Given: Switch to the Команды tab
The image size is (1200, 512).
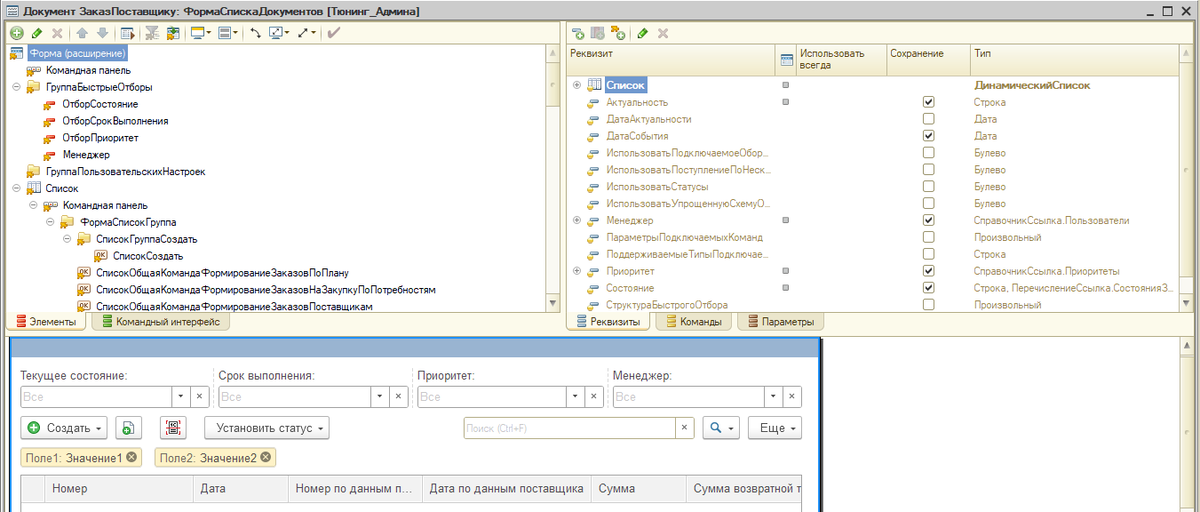Looking at the screenshot, I should 694,321.
